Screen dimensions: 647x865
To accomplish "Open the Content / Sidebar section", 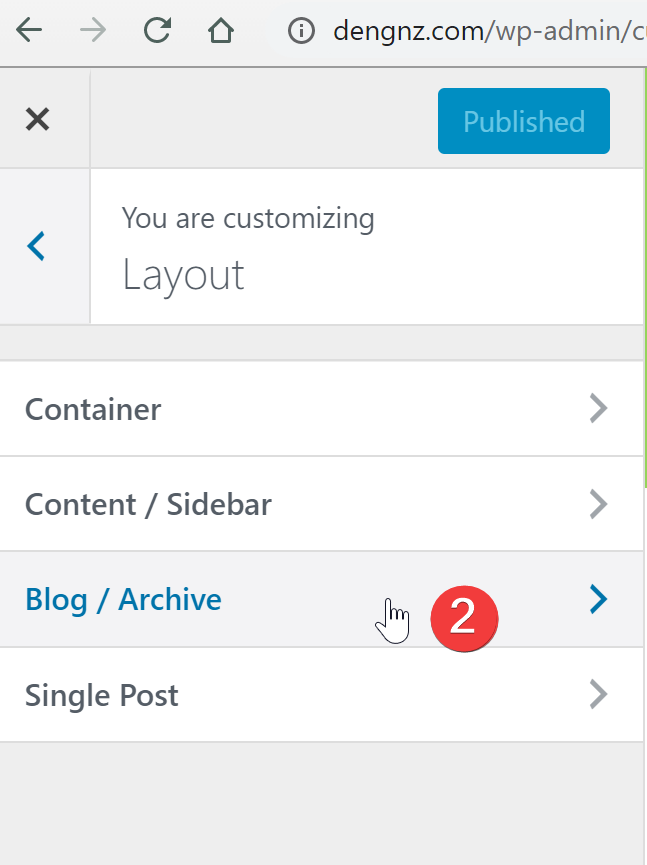I will coord(322,504).
